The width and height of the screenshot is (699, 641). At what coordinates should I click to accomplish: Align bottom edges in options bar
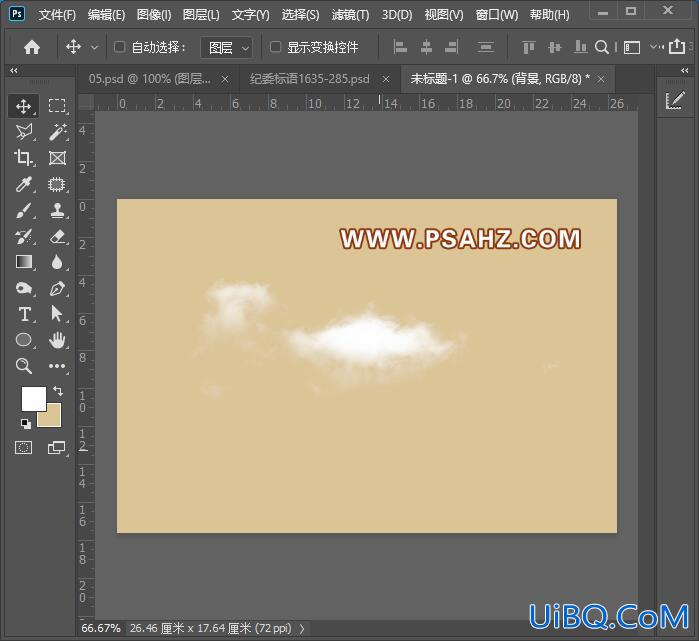pyautogui.click(x=580, y=47)
